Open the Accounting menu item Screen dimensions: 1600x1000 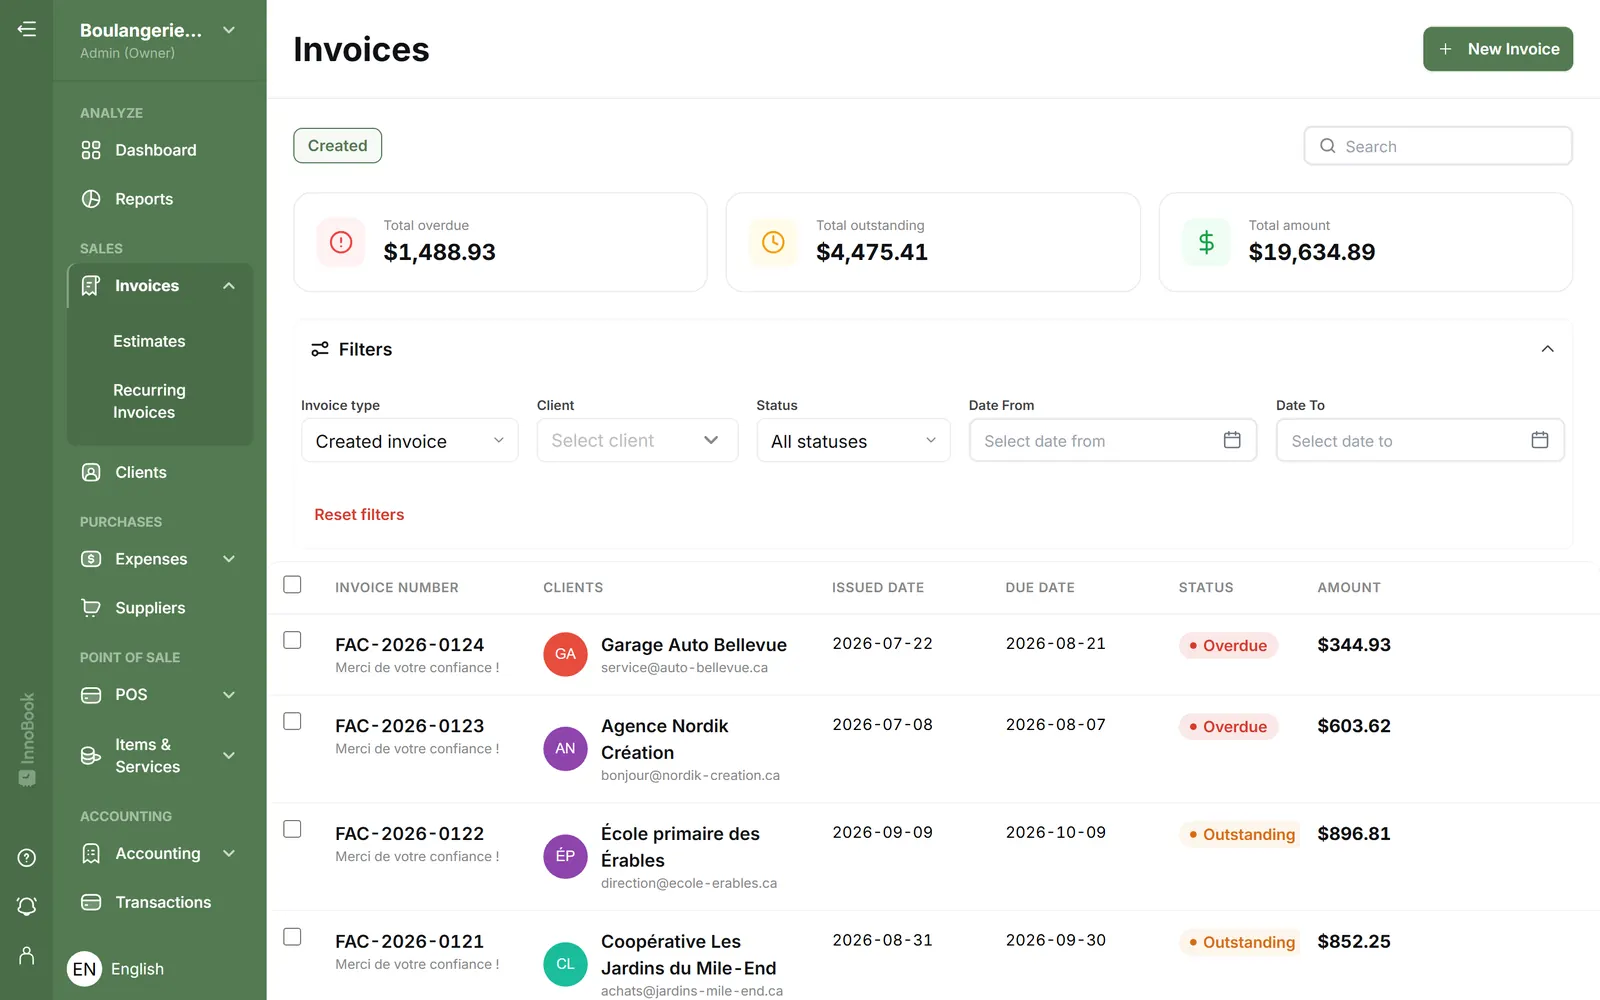pyautogui.click(x=158, y=853)
